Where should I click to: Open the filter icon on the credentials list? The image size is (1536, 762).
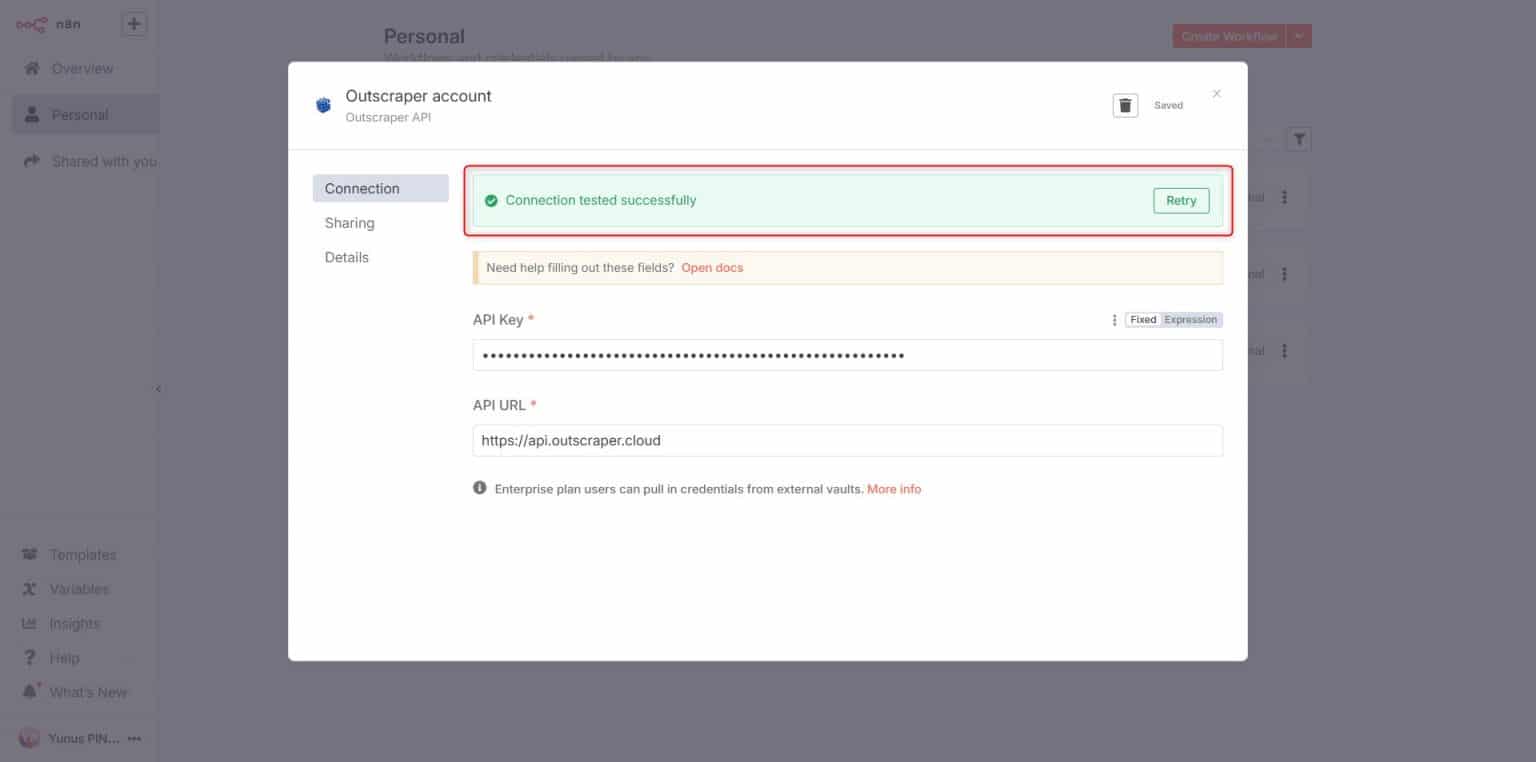[x=1298, y=139]
